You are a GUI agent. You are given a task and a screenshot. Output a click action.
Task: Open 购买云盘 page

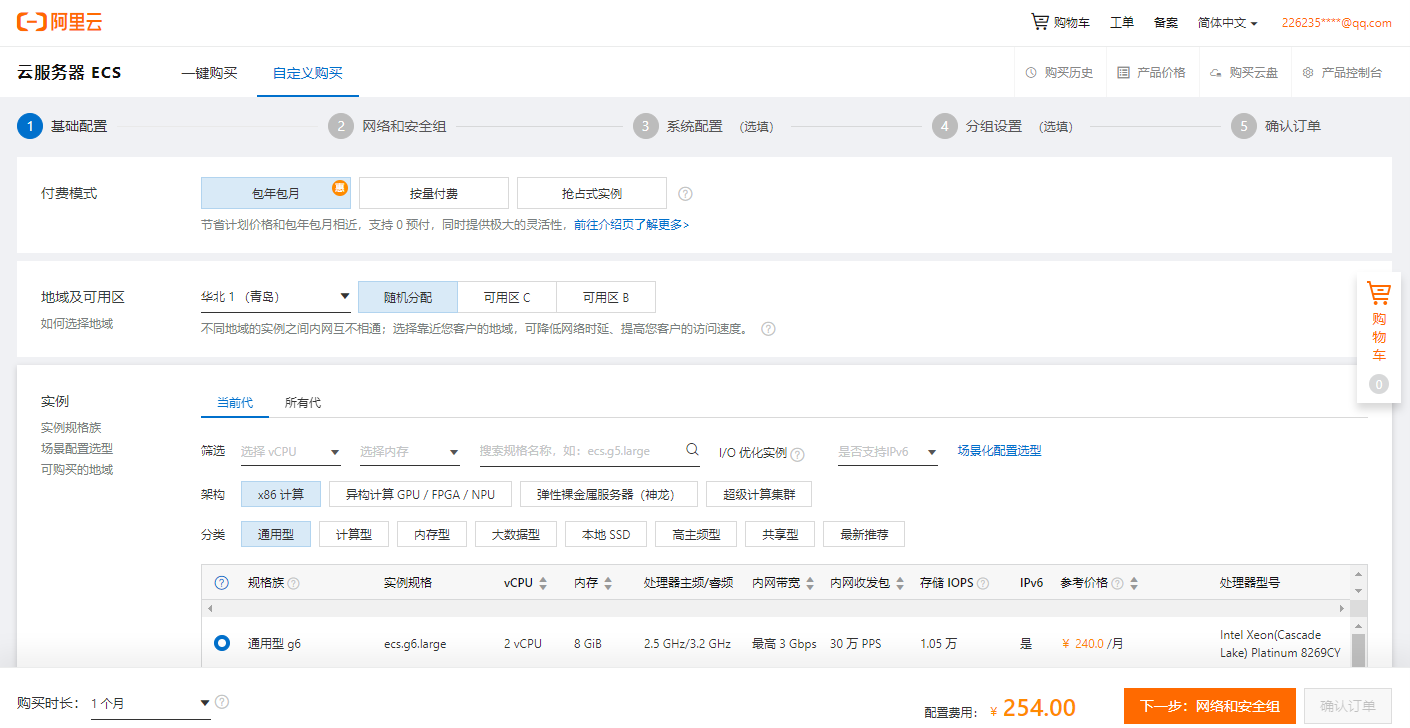tap(1243, 73)
